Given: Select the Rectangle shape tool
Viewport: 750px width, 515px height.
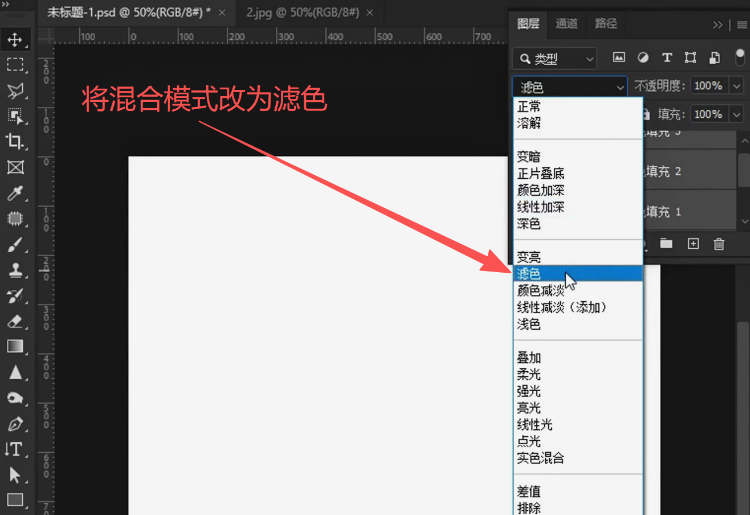Looking at the screenshot, I should pyautogui.click(x=15, y=500).
